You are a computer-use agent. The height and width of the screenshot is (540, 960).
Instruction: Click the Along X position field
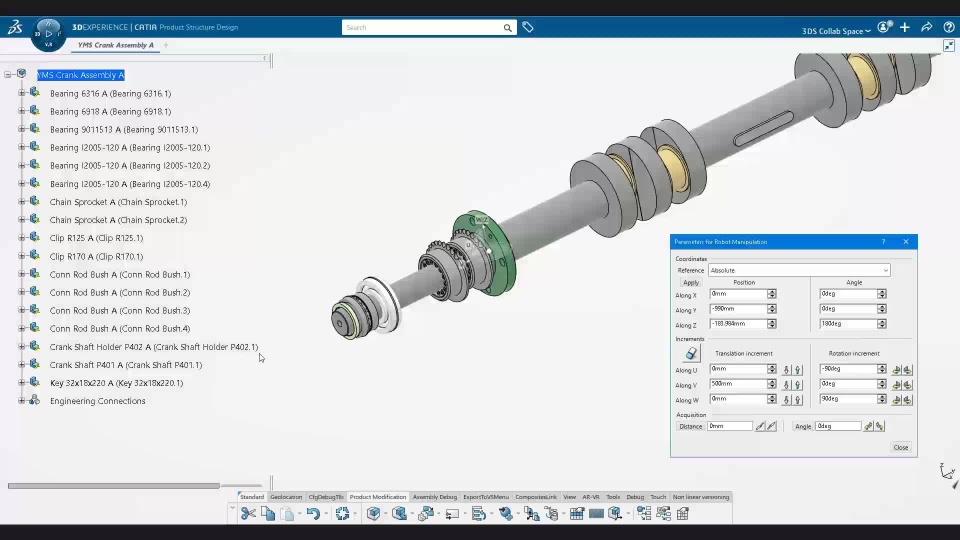click(x=738, y=294)
